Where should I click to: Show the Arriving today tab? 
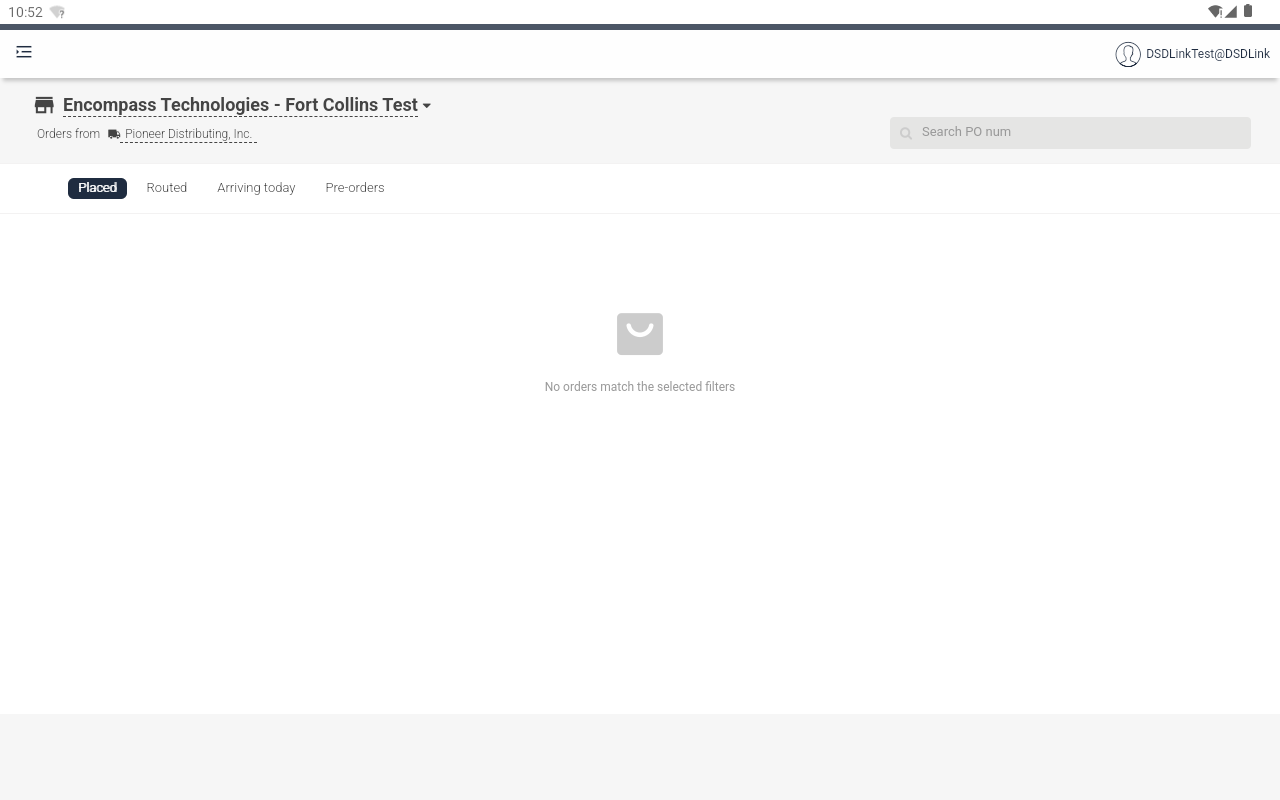256,188
